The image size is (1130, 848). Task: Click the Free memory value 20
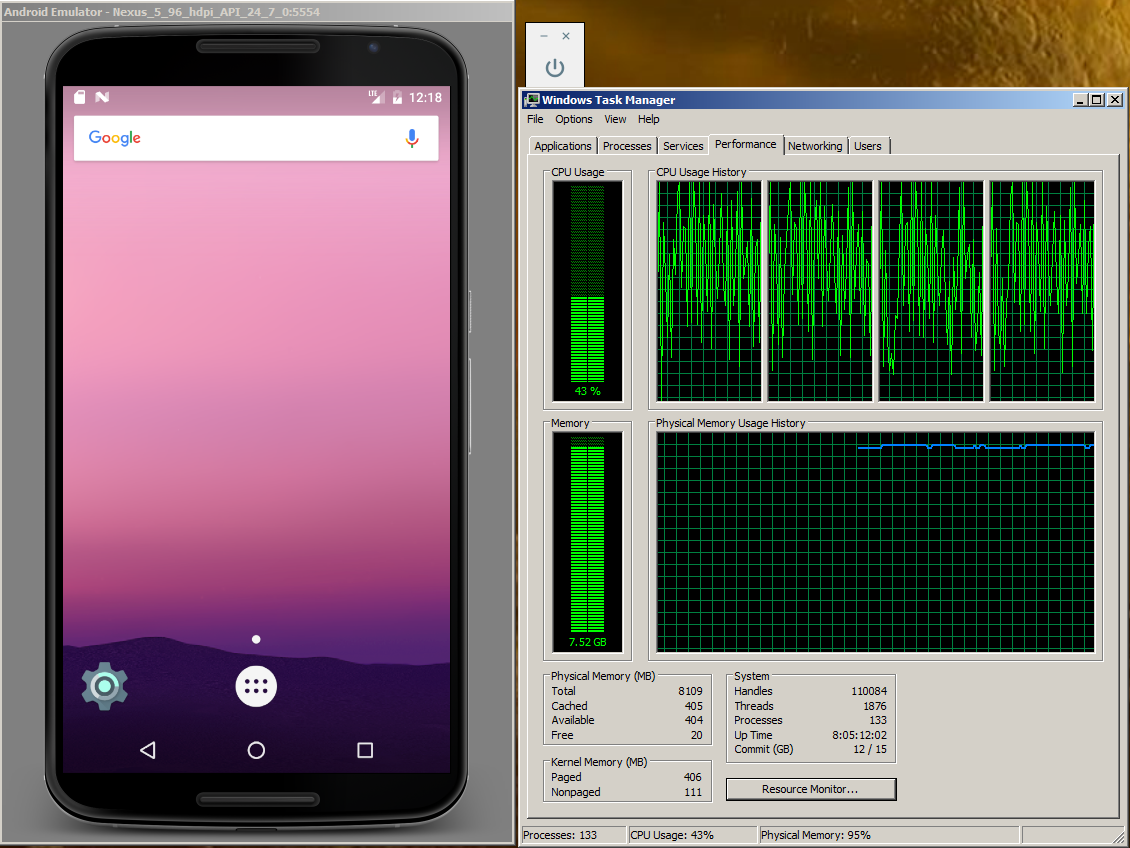(x=697, y=735)
